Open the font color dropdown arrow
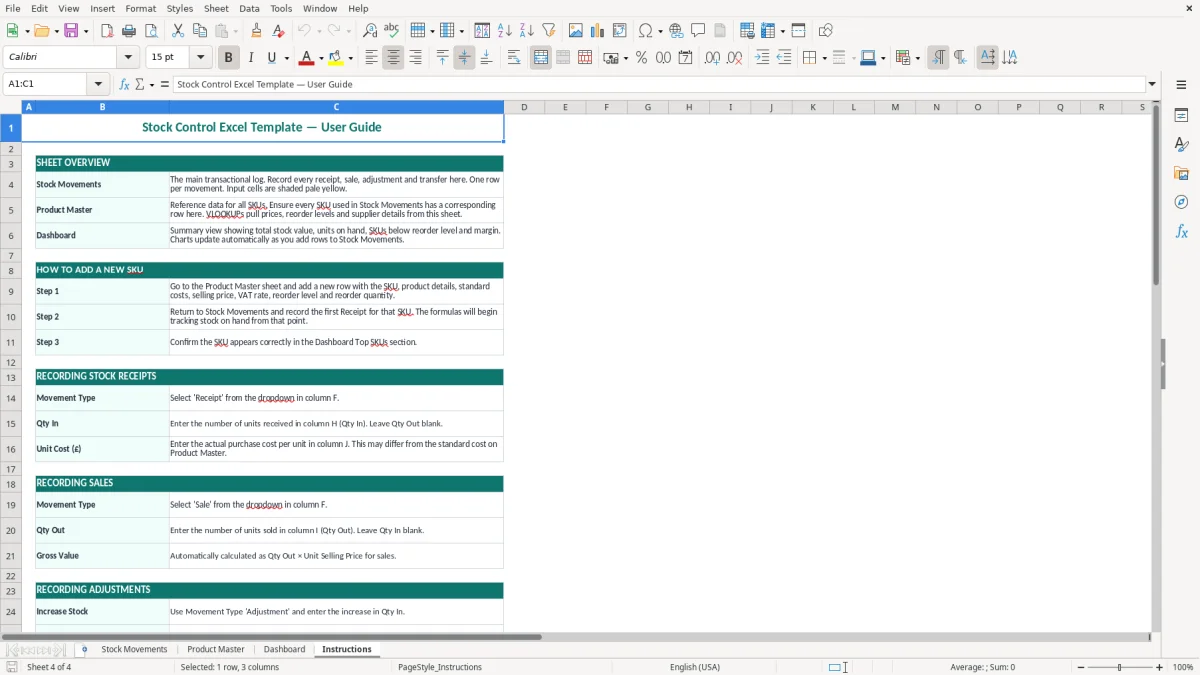The width and height of the screenshot is (1200, 675). tap(320, 58)
